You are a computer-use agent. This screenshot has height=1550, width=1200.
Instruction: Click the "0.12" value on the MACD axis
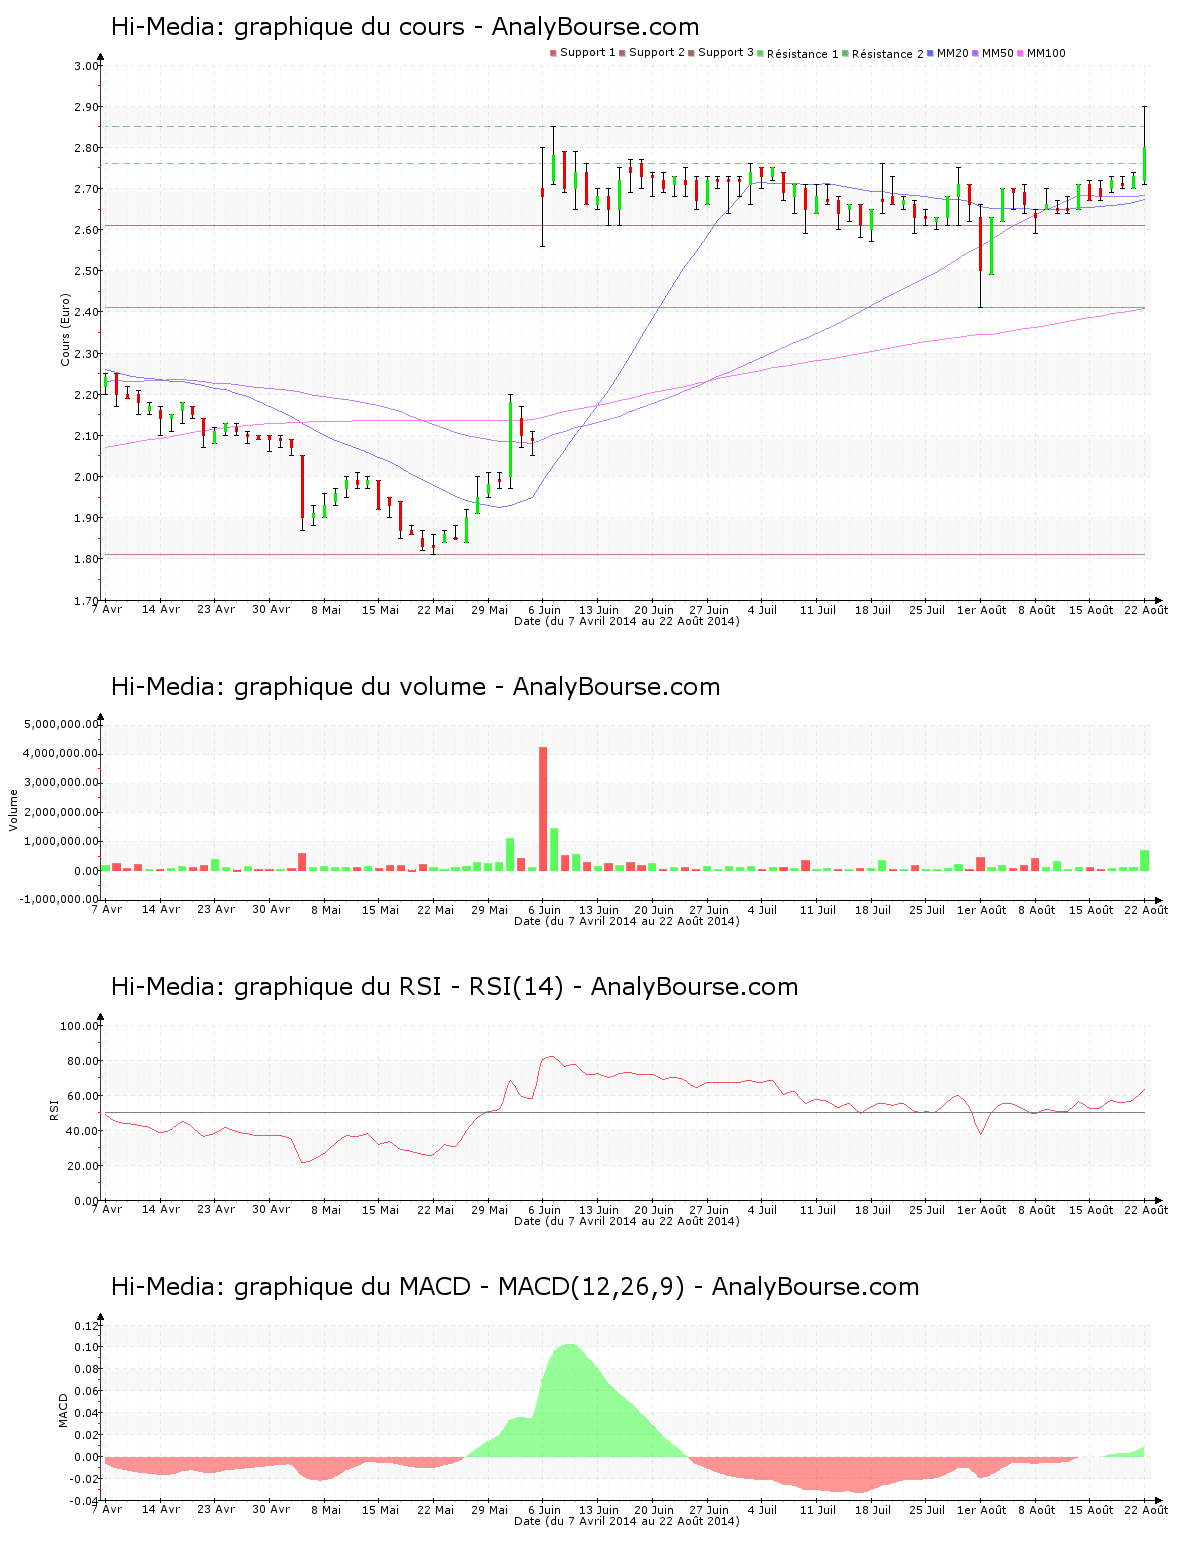[87, 1326]
